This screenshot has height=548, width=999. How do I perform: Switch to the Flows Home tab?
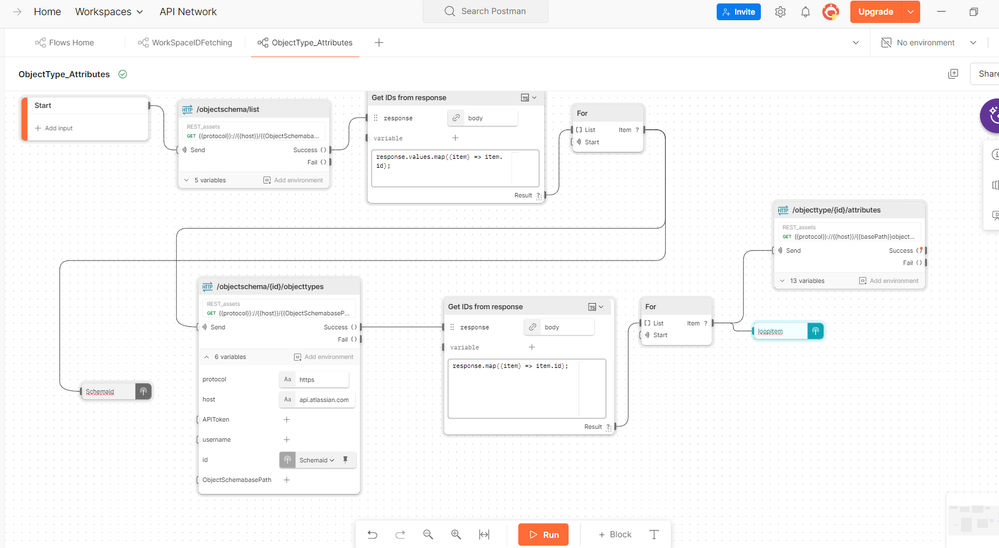click(x=64, y=43)
